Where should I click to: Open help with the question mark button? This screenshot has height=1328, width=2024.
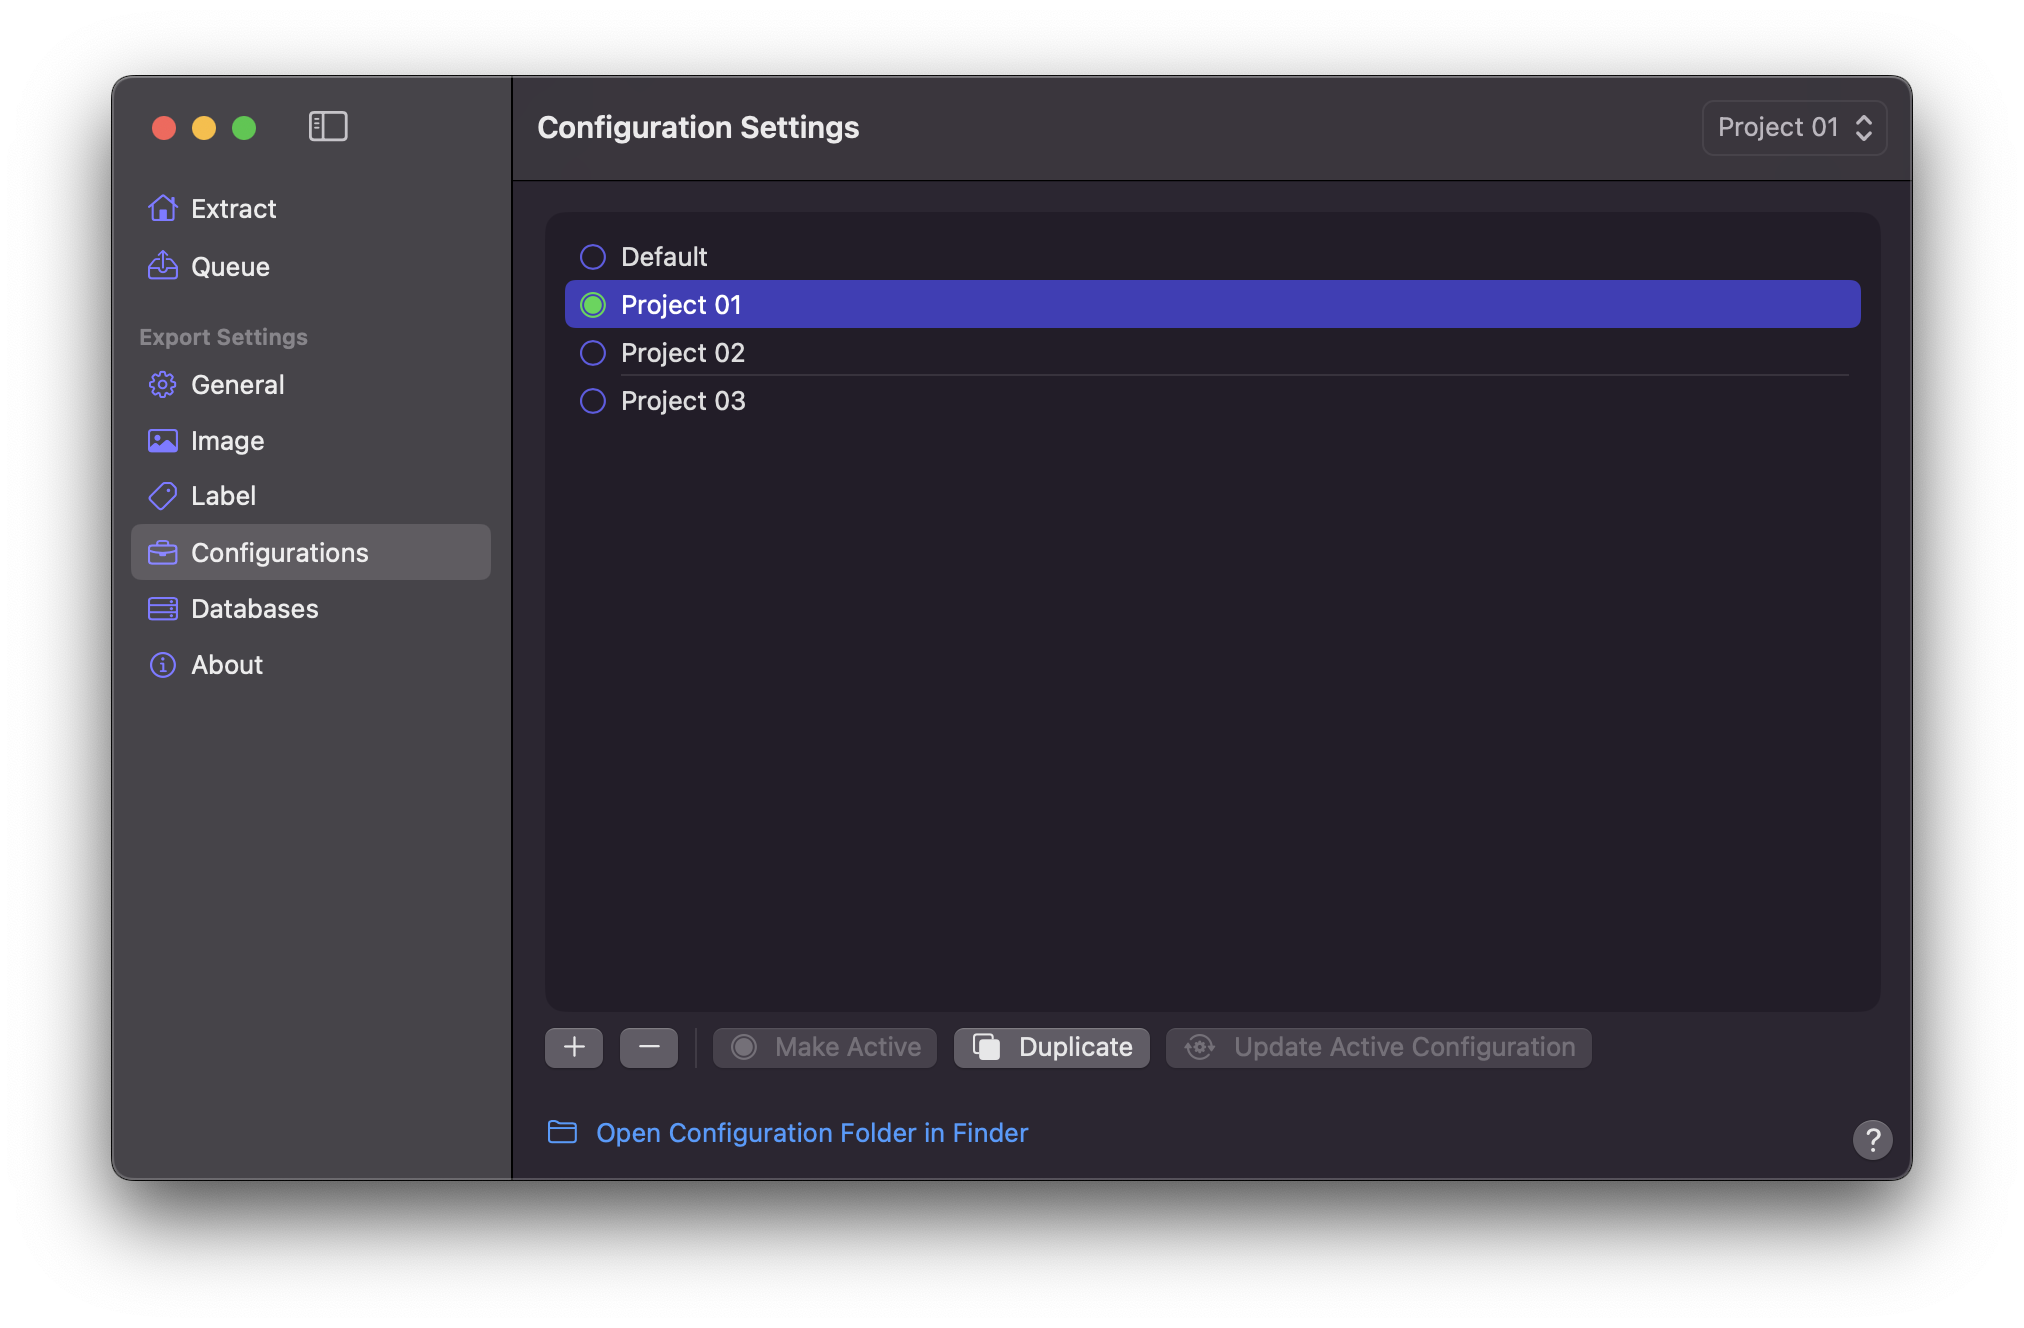point(1872,1139)
